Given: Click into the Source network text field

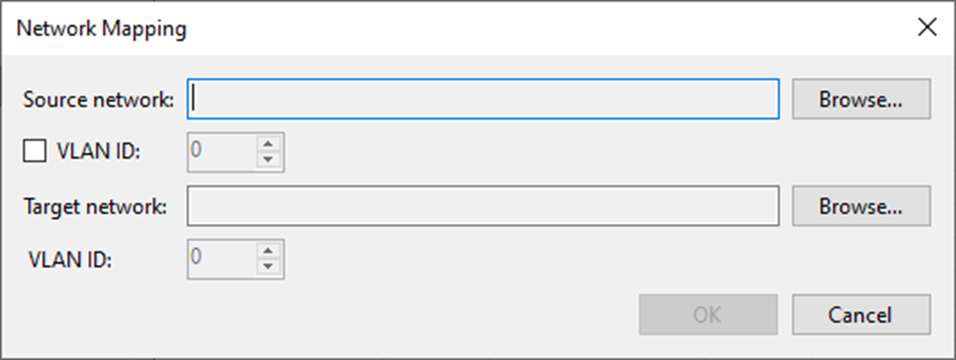Looking at the screenshot, I should (483, 99).
